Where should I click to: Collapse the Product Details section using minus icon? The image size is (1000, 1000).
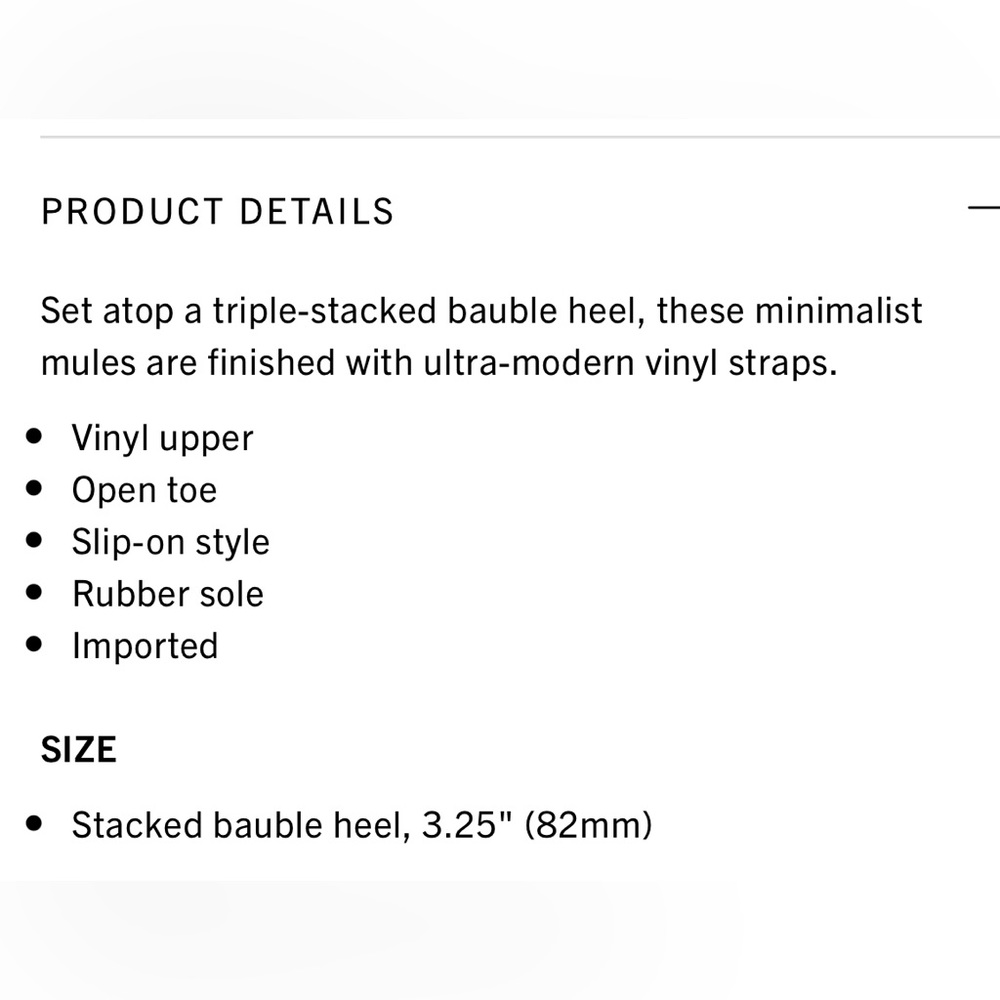[985, 208]
